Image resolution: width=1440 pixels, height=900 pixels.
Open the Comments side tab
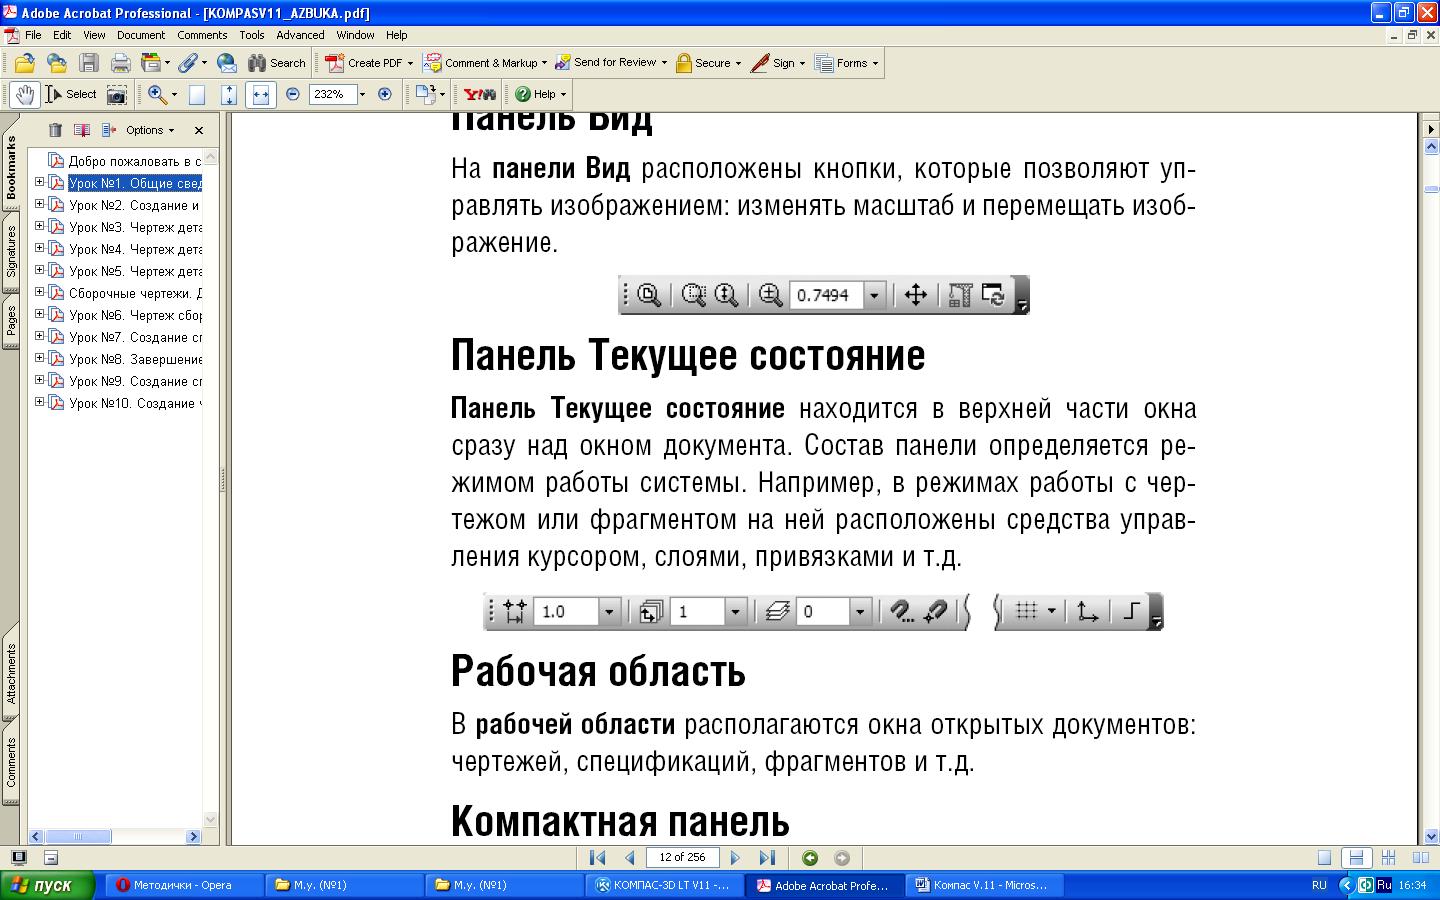click(x=11, y=762)
